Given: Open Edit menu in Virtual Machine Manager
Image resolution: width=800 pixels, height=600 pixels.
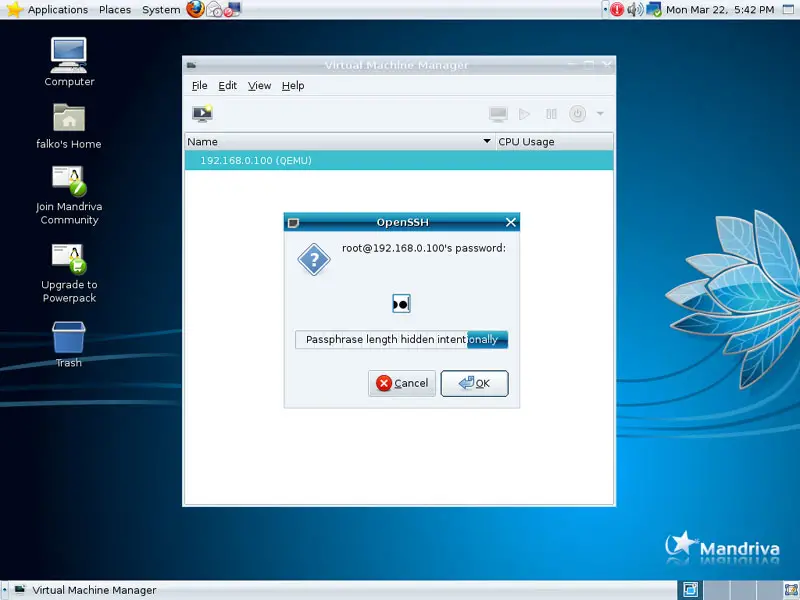Looking at the screenshot, I should point(228,86).
